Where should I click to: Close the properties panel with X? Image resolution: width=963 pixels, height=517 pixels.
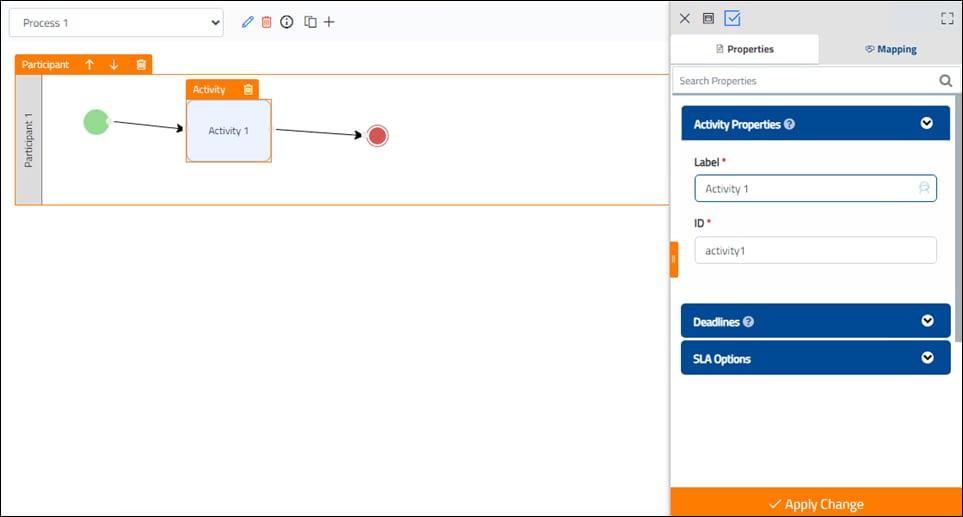click(x=685, y=18)
